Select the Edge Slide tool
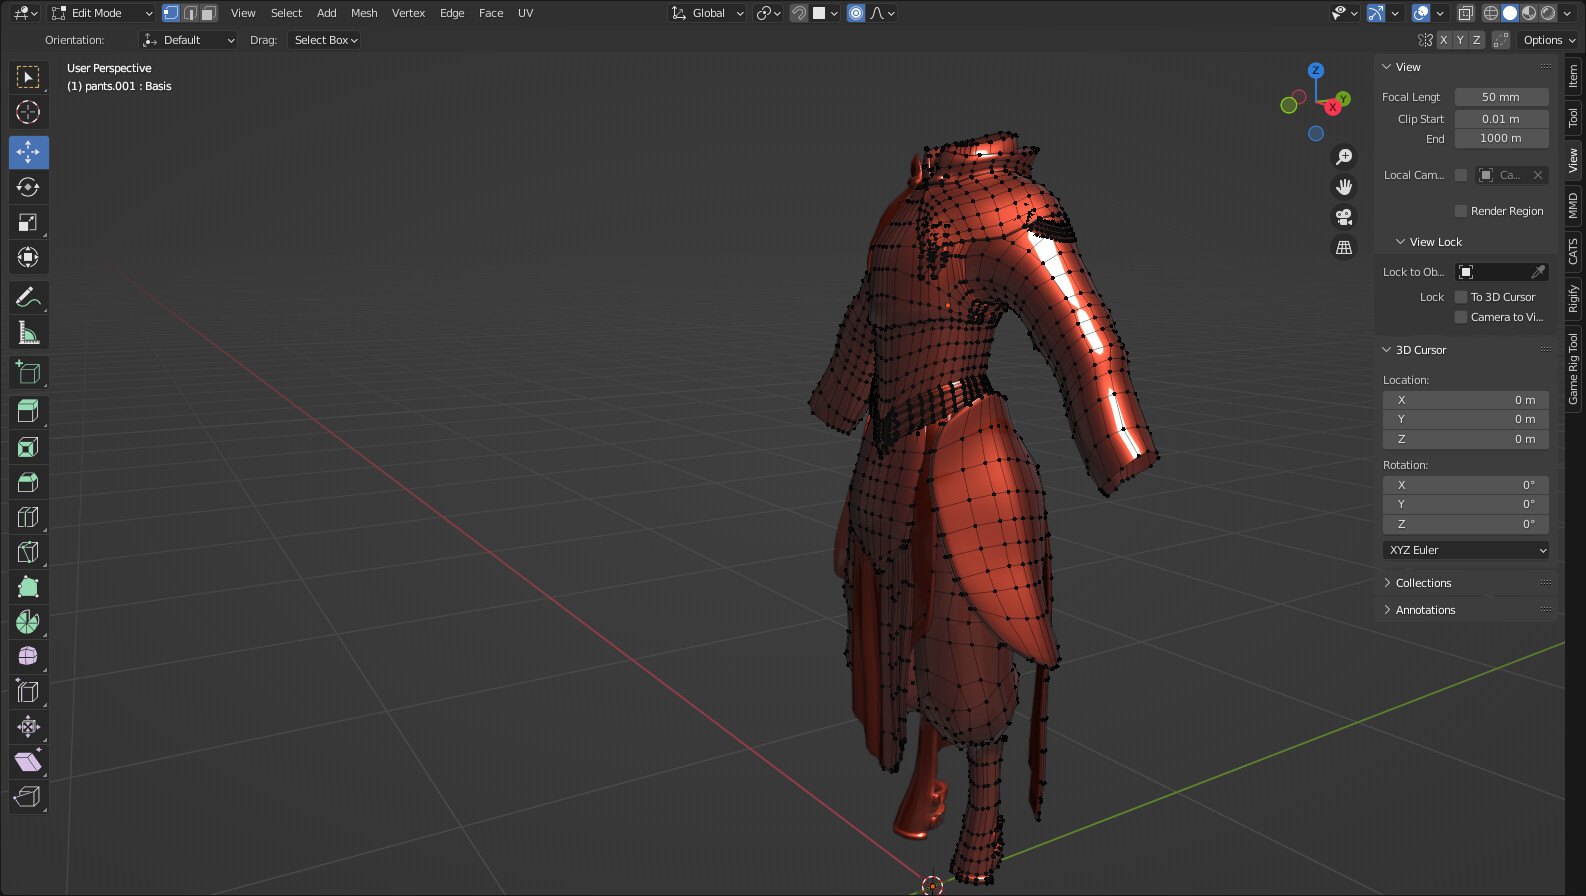1586x896 pixels. 28,692
